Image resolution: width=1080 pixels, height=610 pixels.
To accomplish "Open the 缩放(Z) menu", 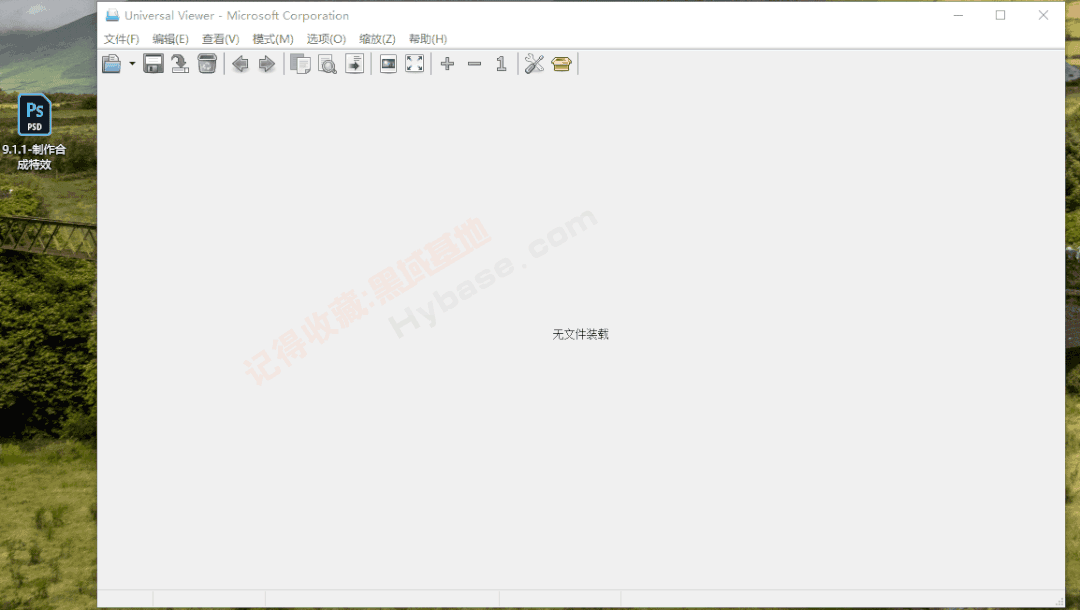I will [377, 39].
